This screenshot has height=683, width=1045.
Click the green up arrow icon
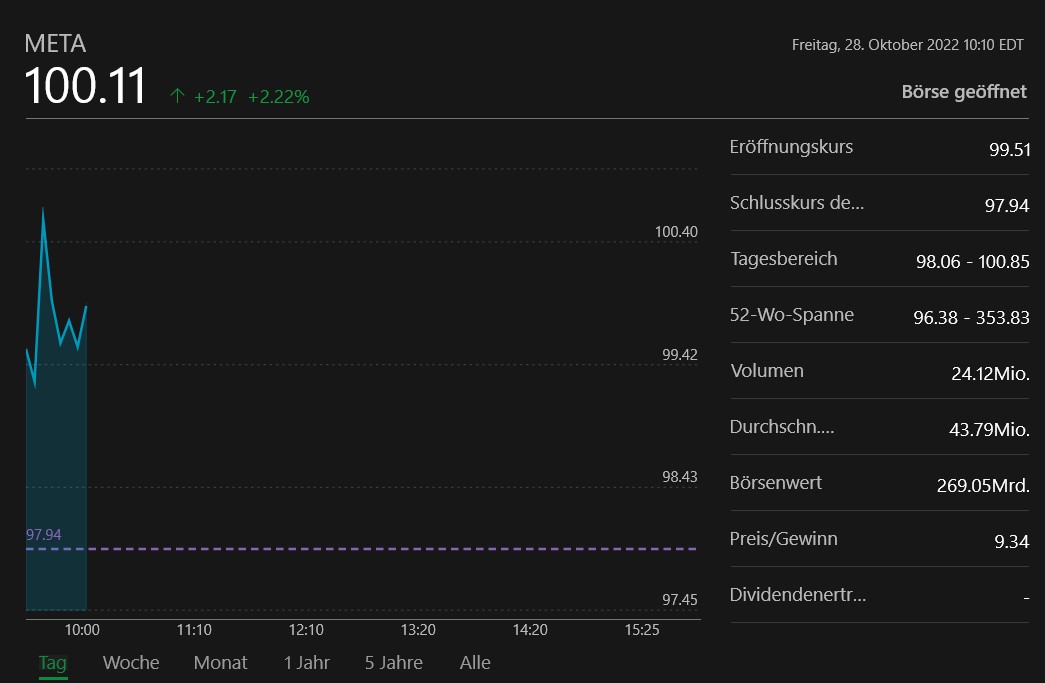[x=177, y=96]
